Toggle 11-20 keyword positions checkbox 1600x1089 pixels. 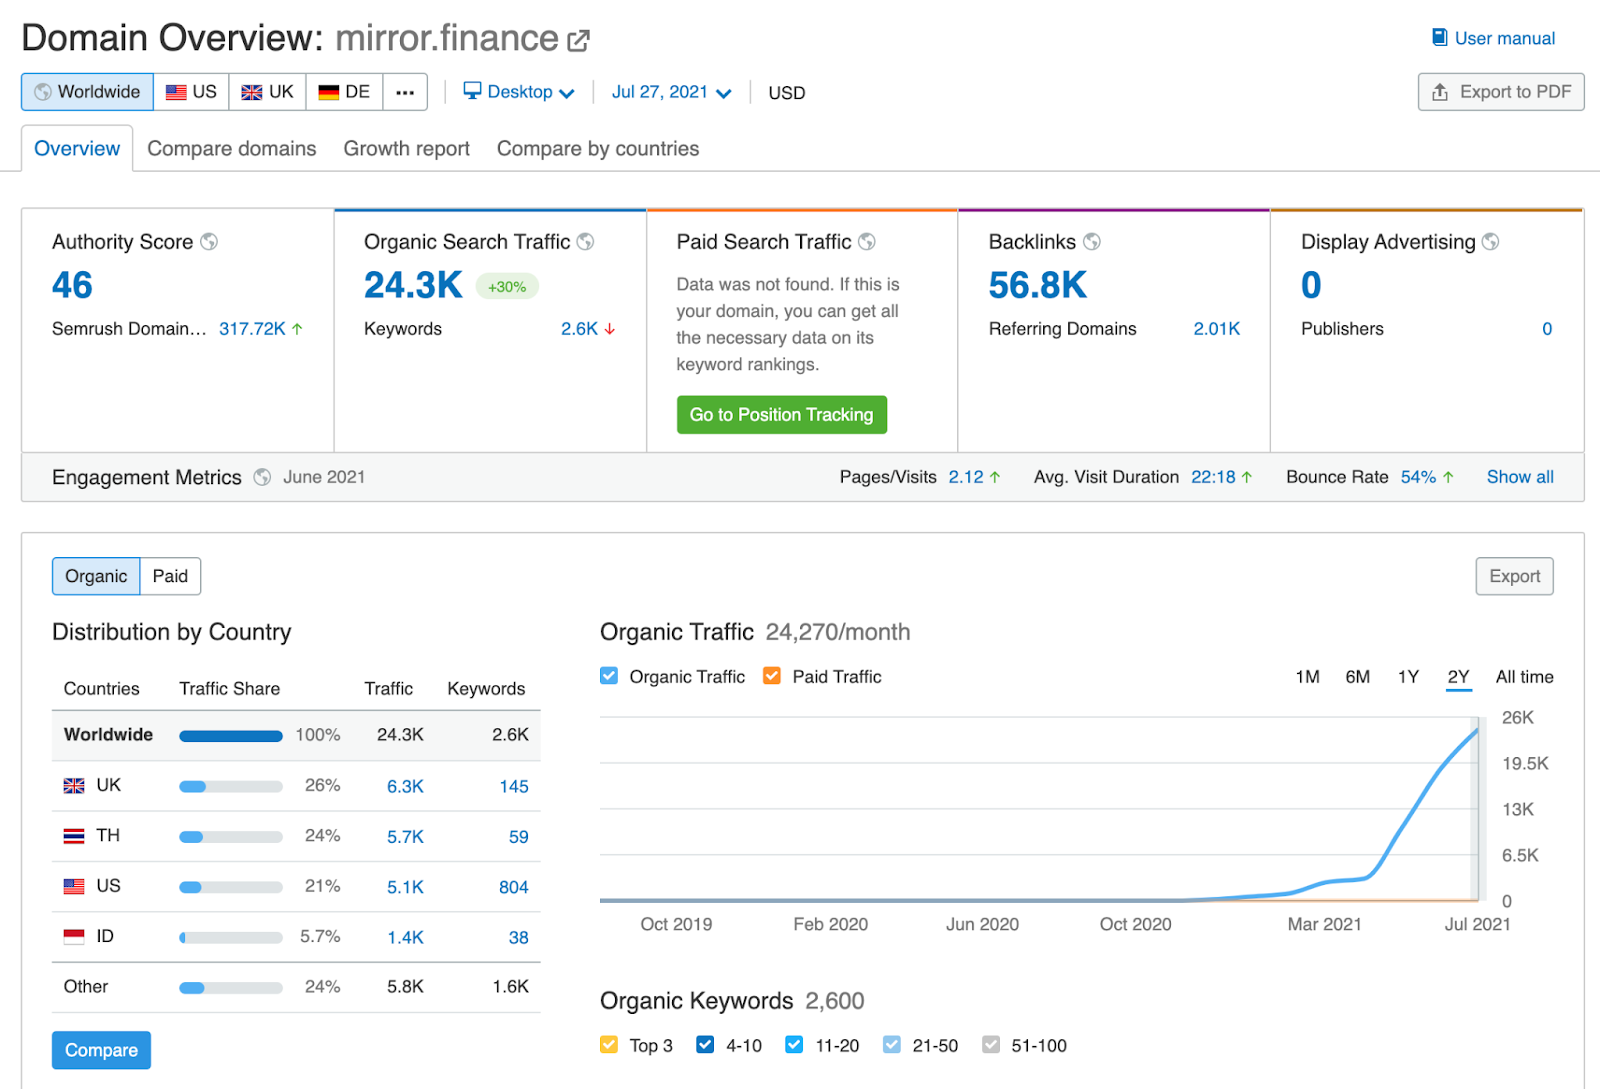click(x=794, y=1045)
